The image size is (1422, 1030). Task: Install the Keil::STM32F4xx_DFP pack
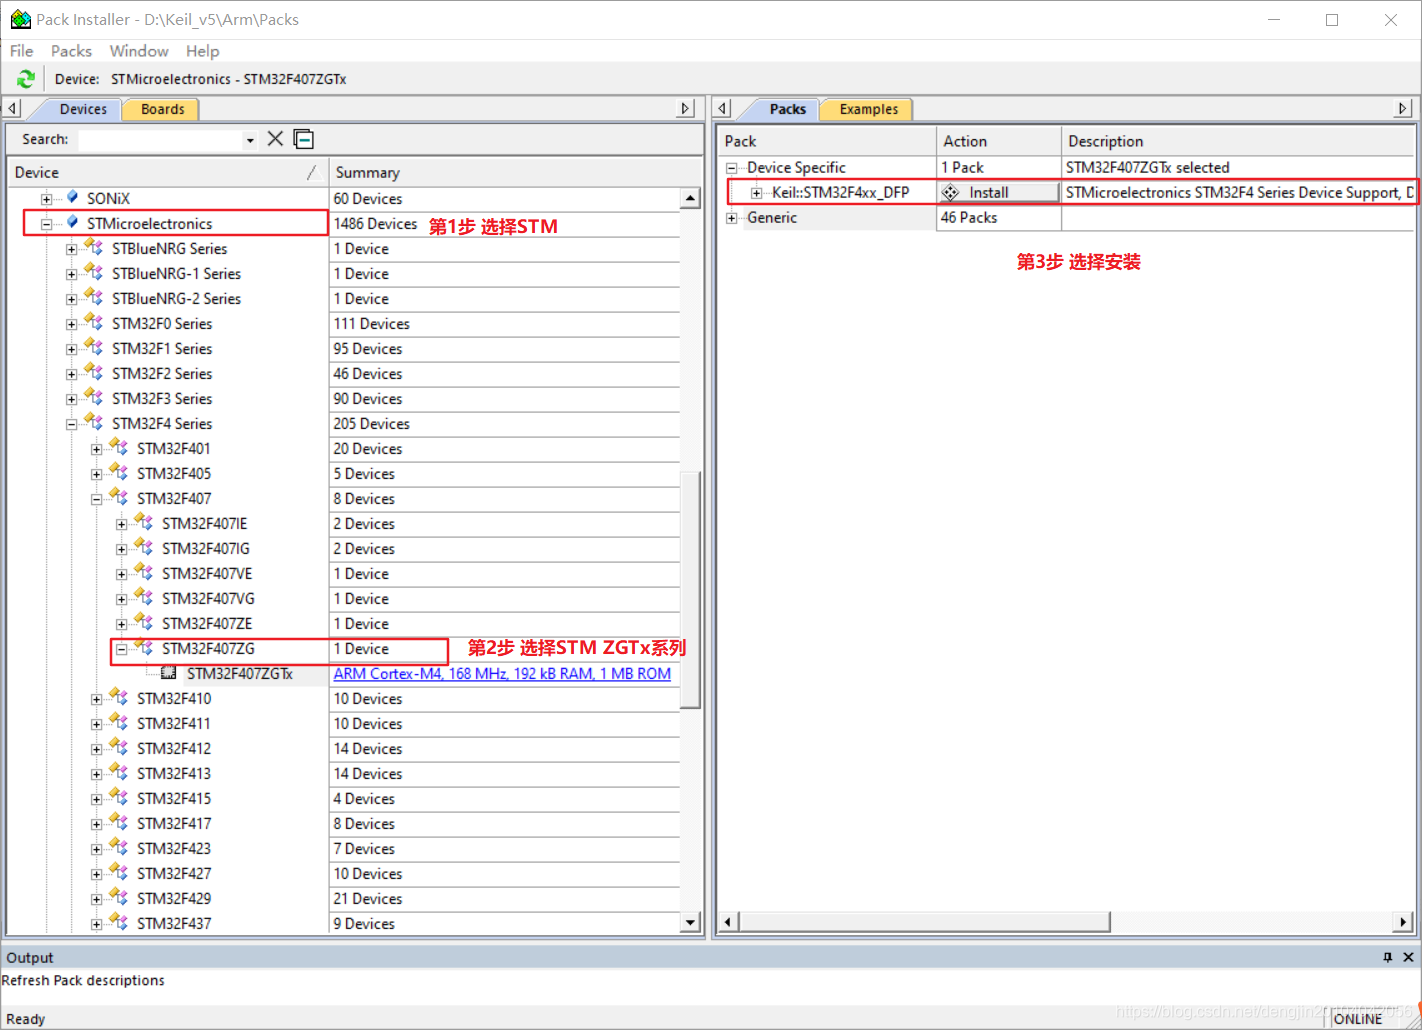click(x=998, y=192)
